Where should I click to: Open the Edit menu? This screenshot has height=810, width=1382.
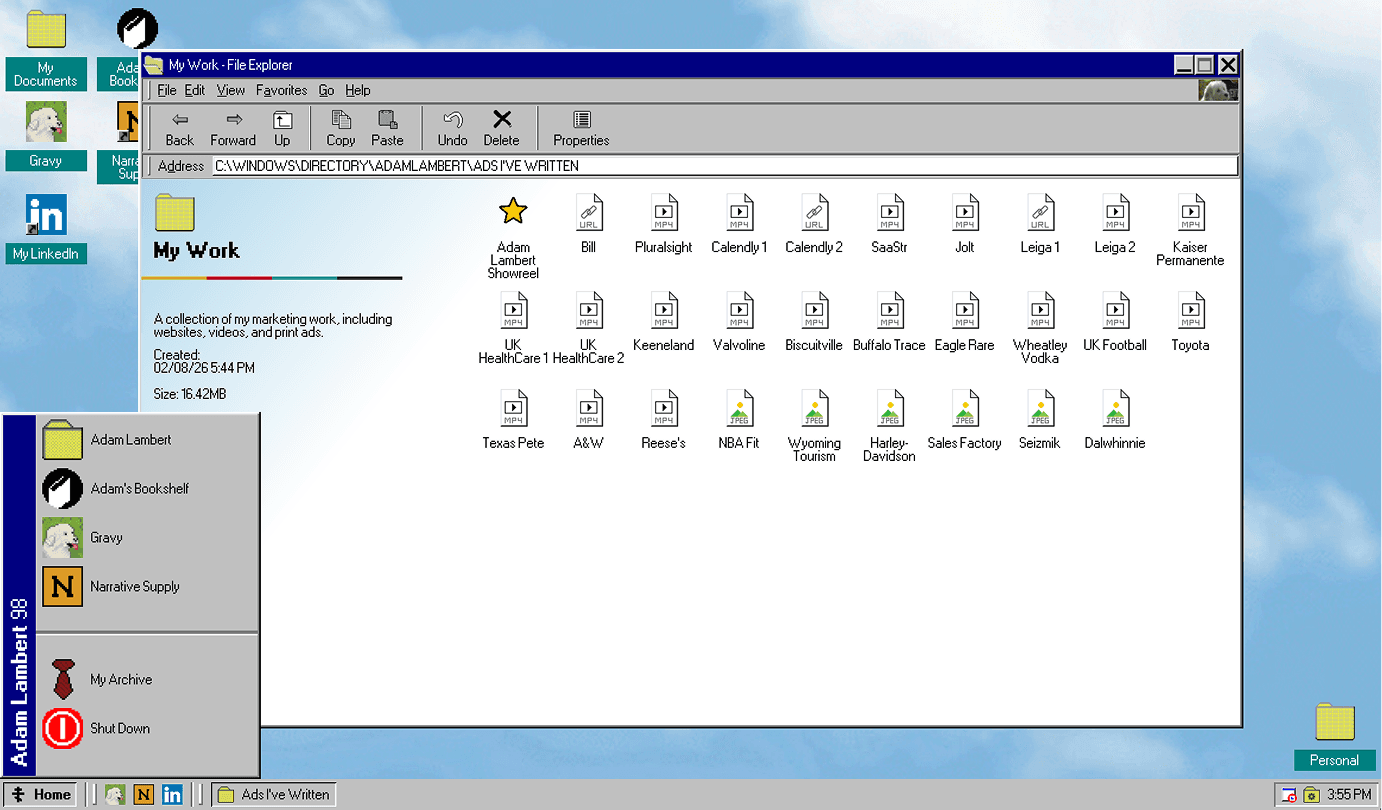(195, 90)
